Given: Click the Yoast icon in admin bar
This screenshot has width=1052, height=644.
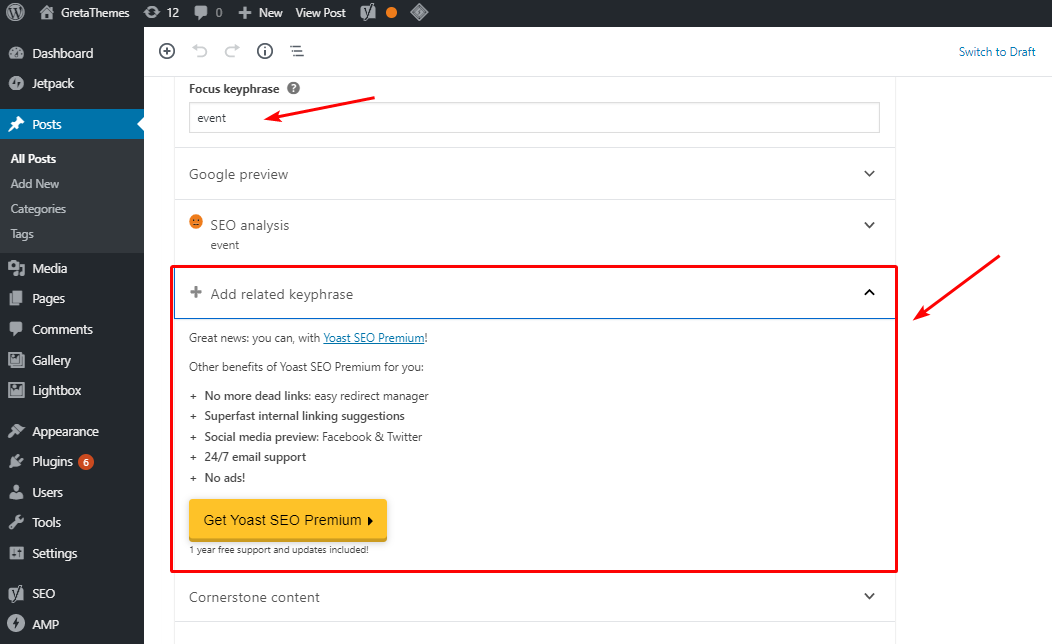Looking at the screenshot, I should [368, 13].
